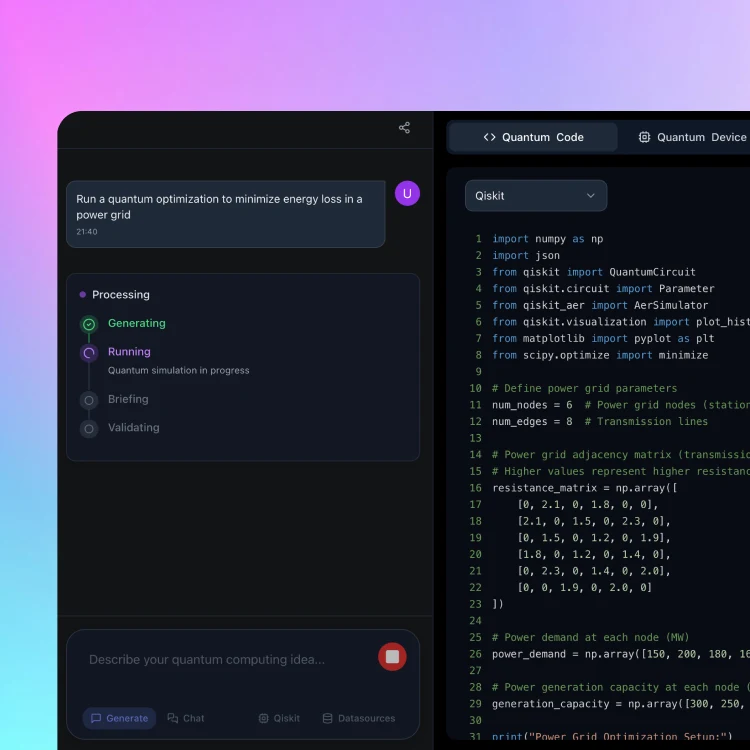Click the user message about power grid

click(x=225, y=214)
